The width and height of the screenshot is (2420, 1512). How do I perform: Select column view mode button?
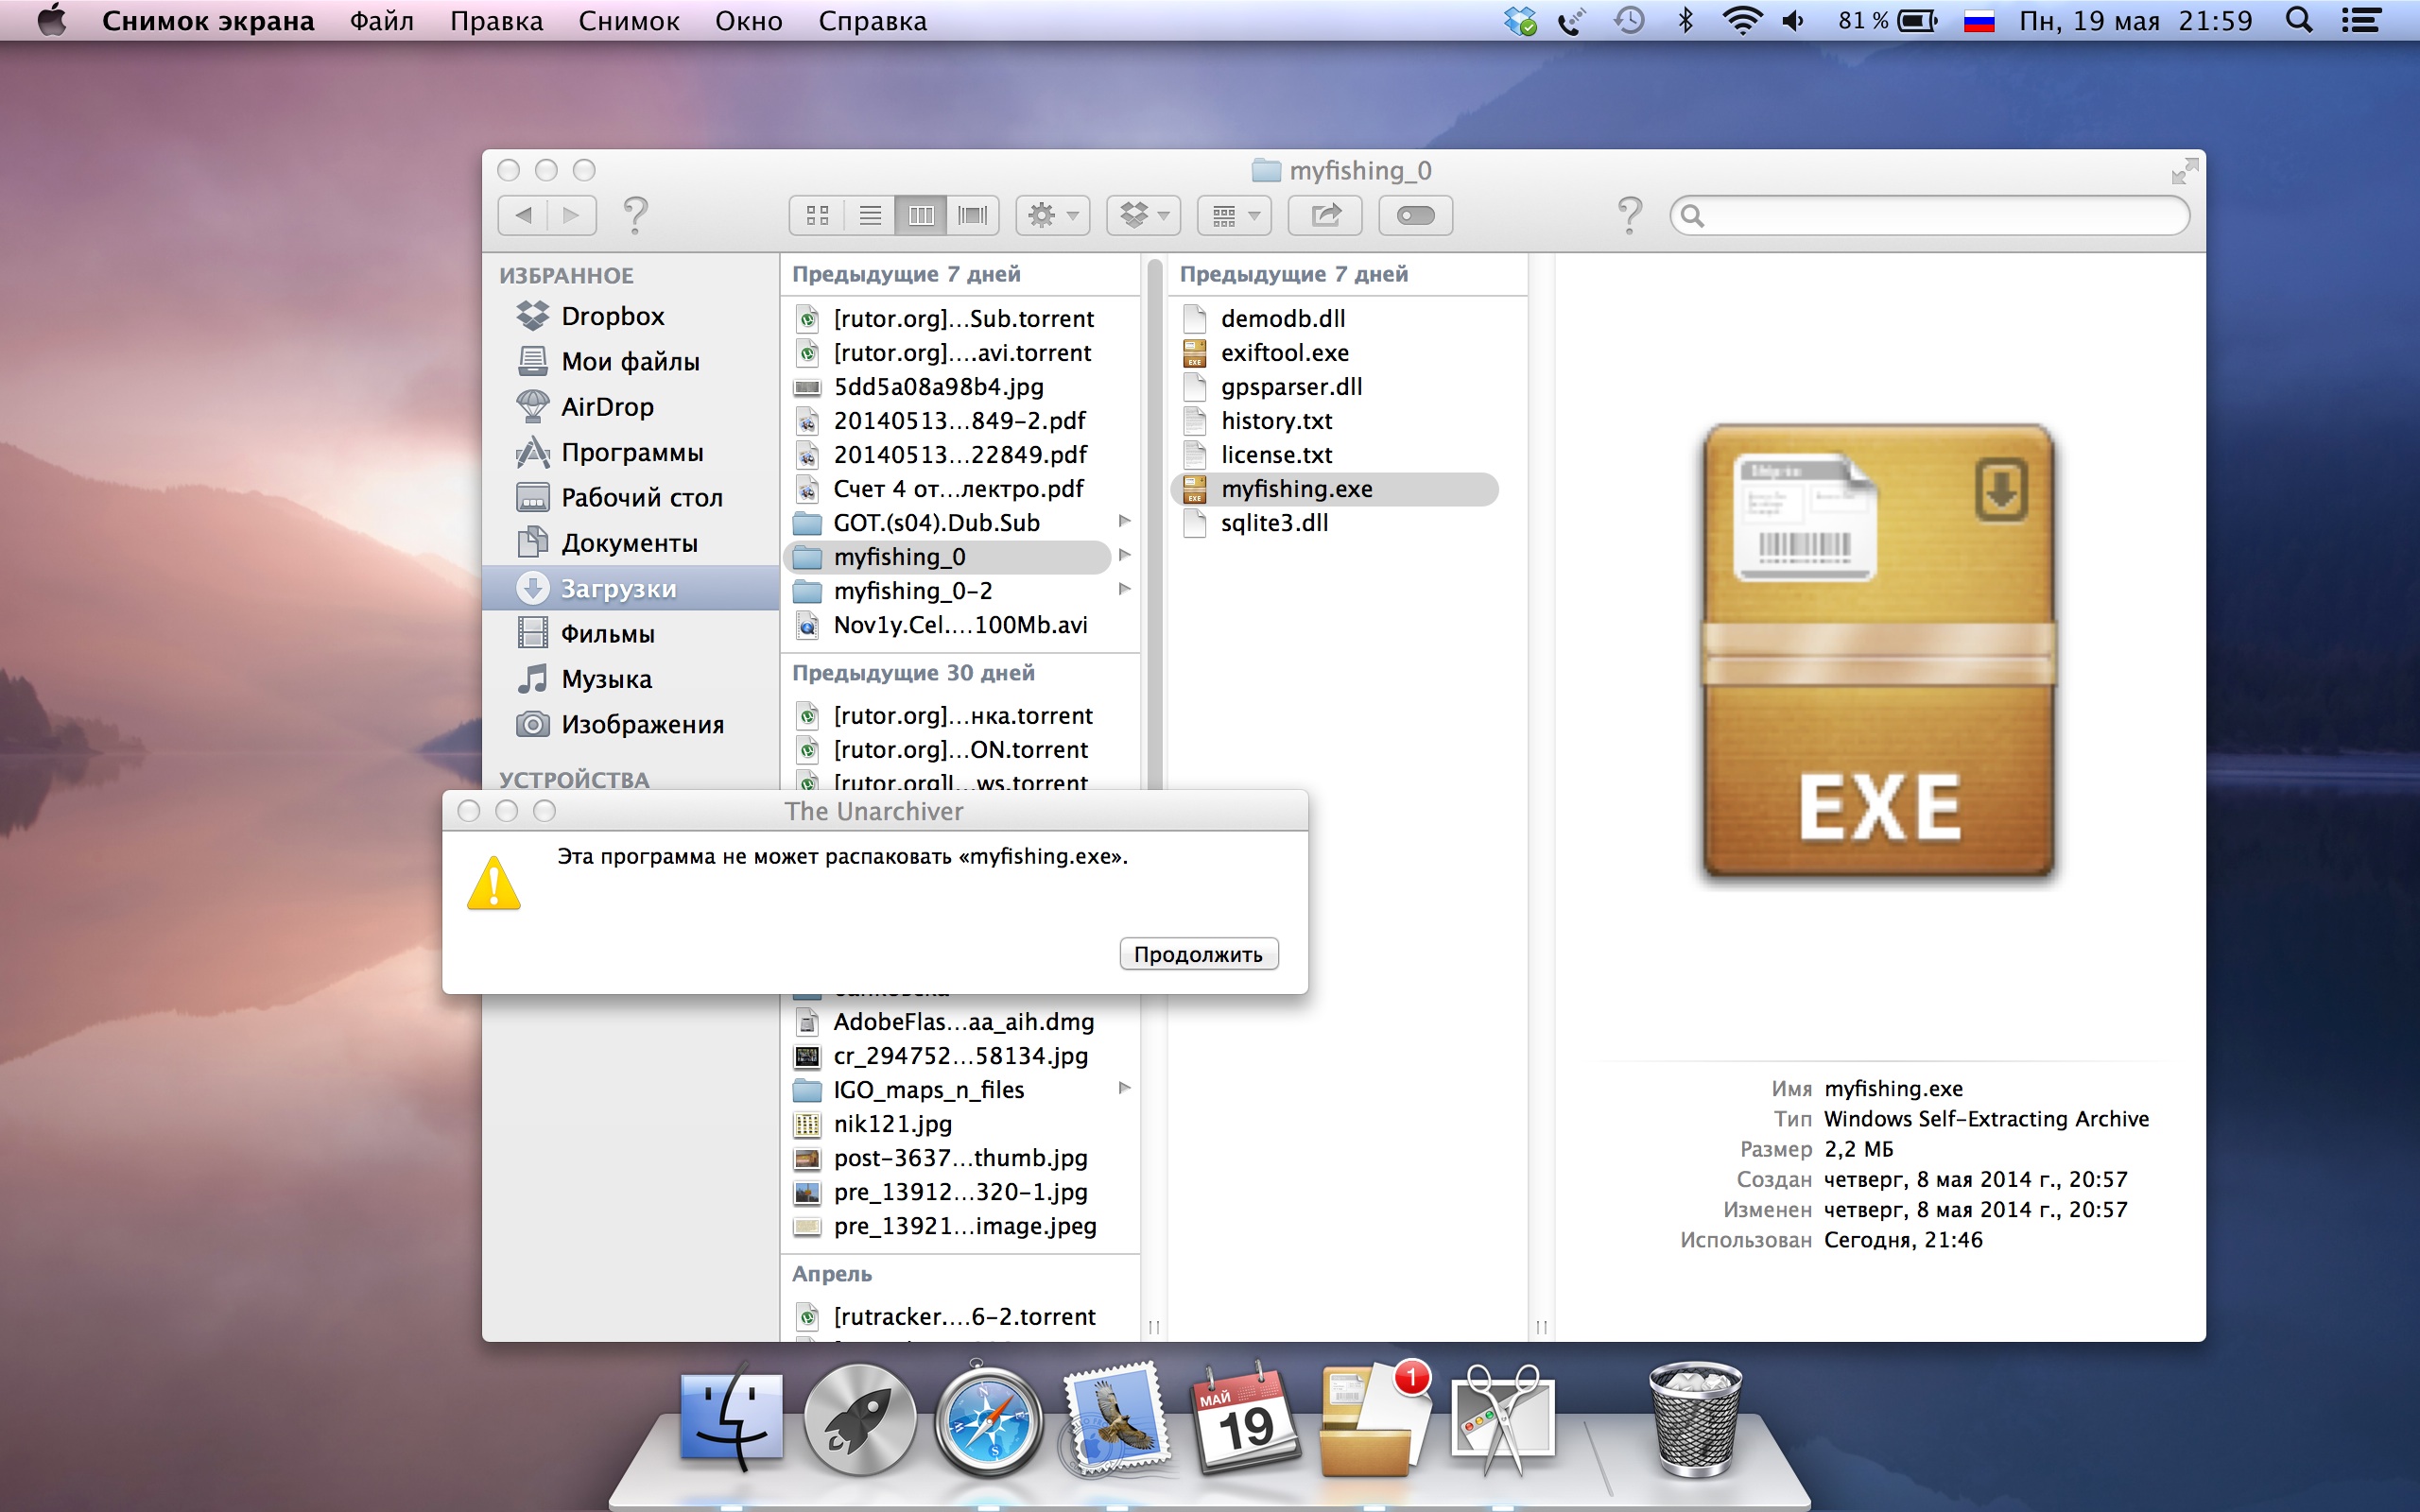921,215
